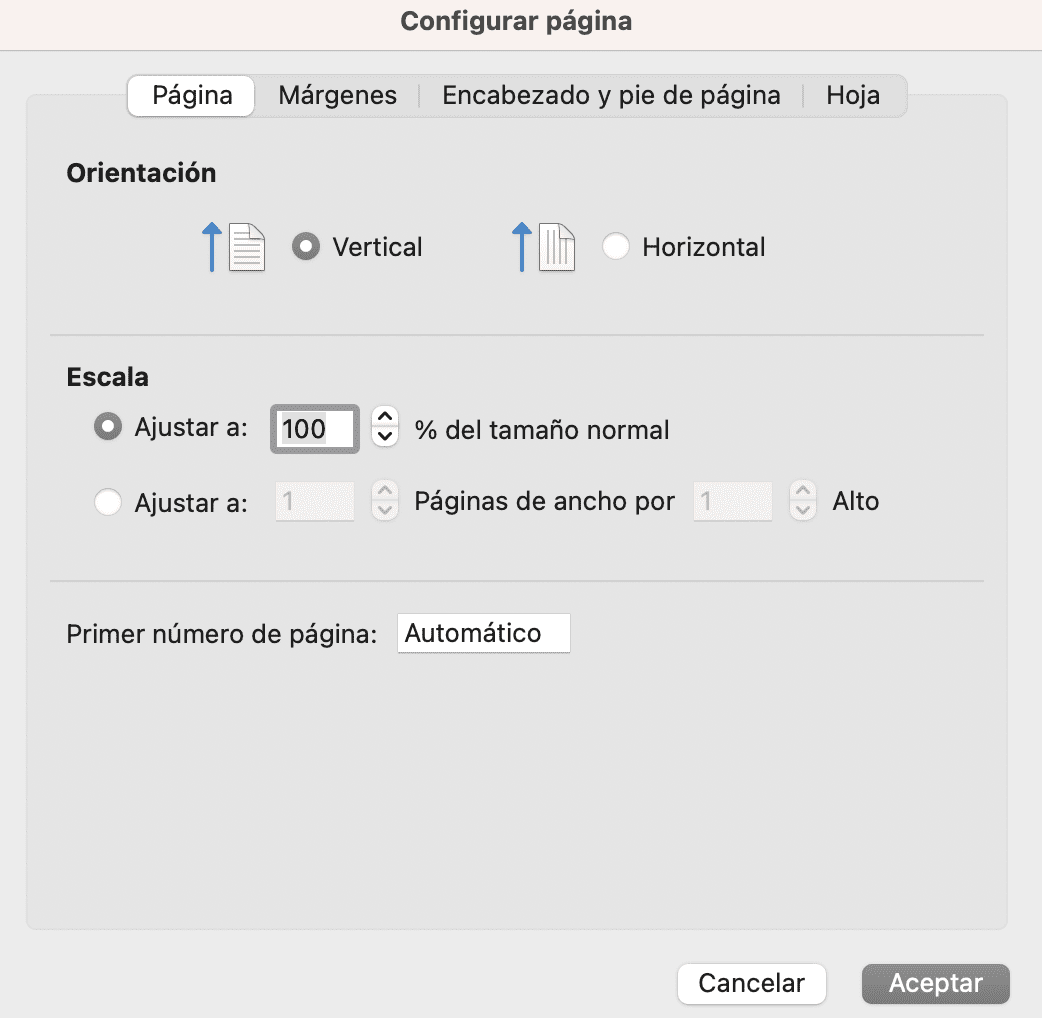
Task: Click the stepper beside the Alto field
Action: point(801,501)
